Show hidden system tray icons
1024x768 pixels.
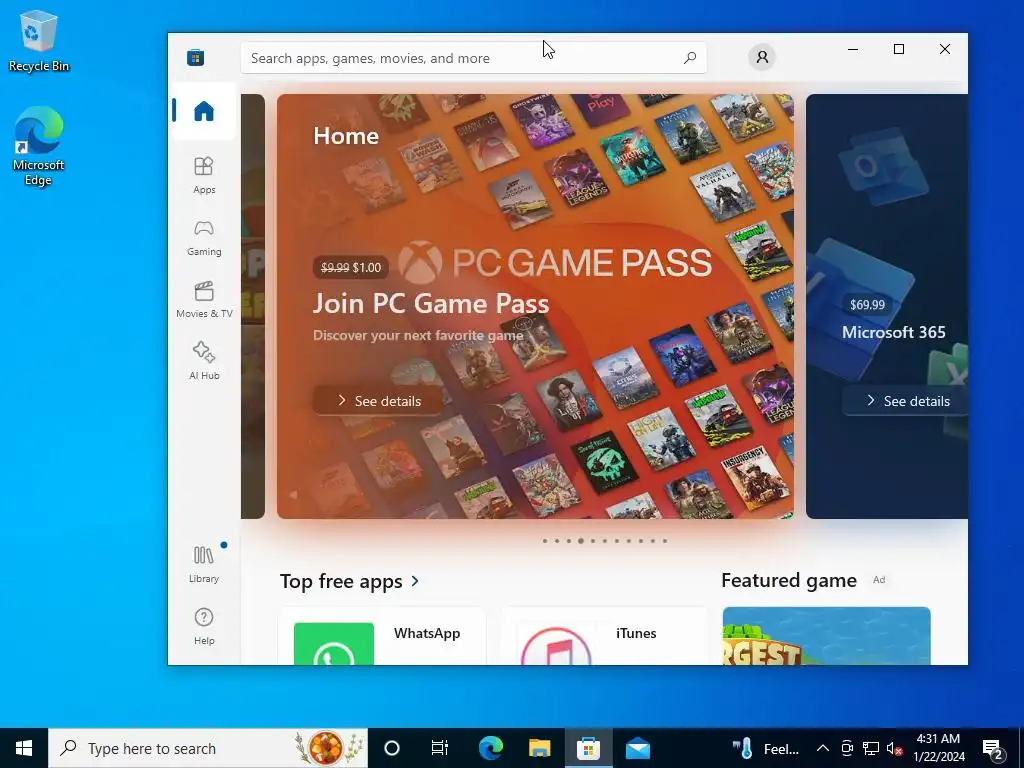click(x=823, y=748)
